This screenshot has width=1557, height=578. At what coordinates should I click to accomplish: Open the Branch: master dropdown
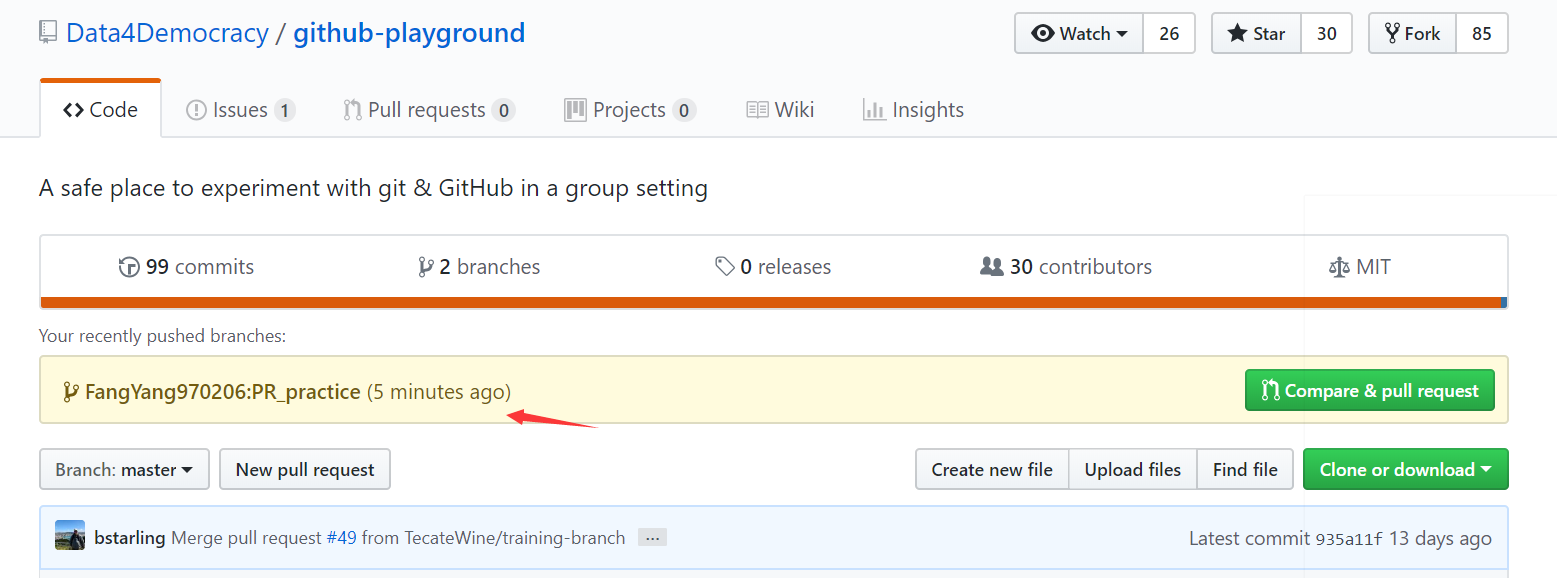pyautogui.click(x=124, y=469)
